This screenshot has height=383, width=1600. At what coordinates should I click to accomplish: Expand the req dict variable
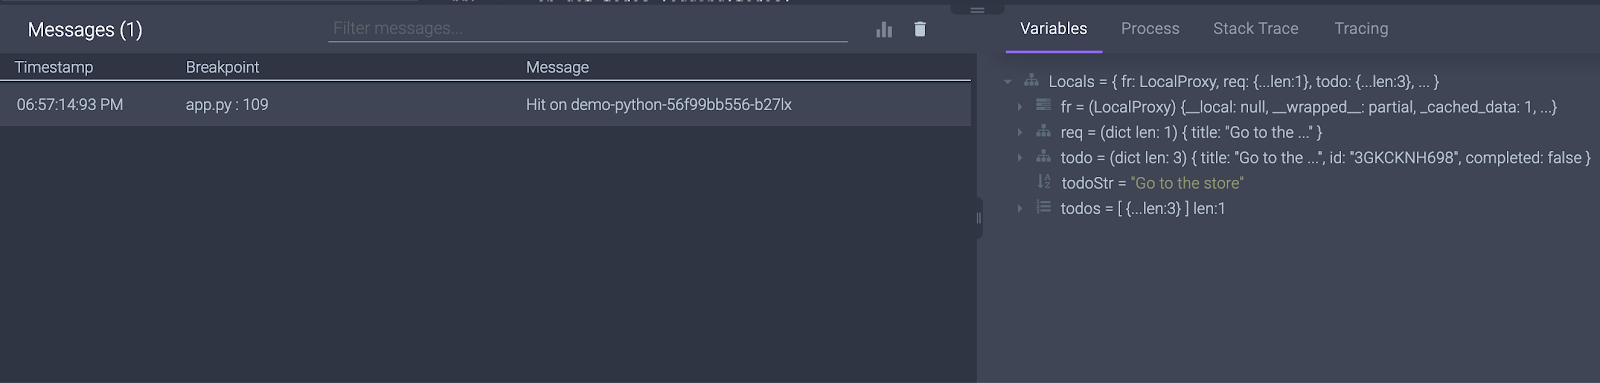coord(1020,132)
